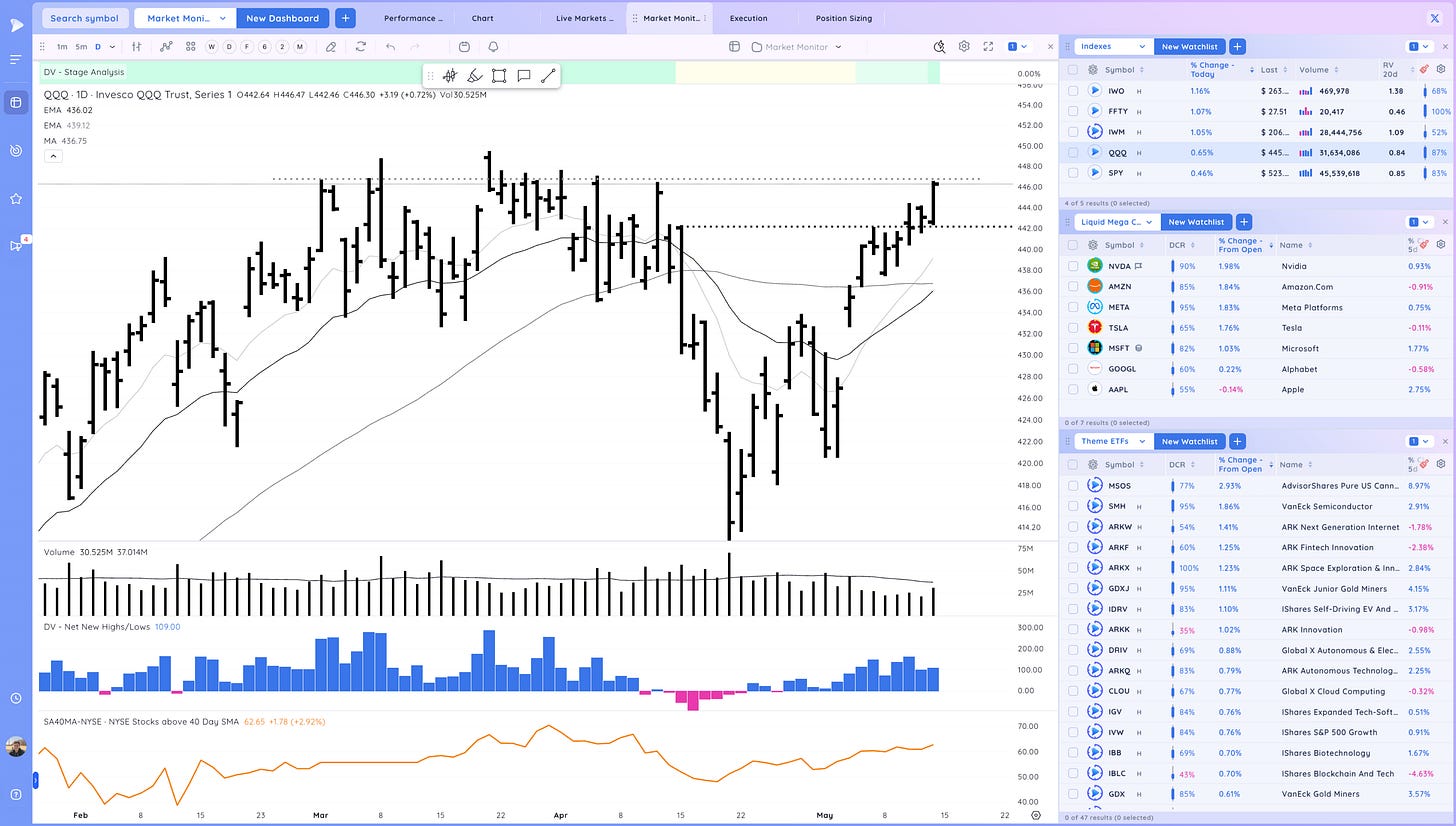Screen dimensions: 1456x826
Task: Expand the timeframe dropdown arrow beside D
Action: point(112,46)
